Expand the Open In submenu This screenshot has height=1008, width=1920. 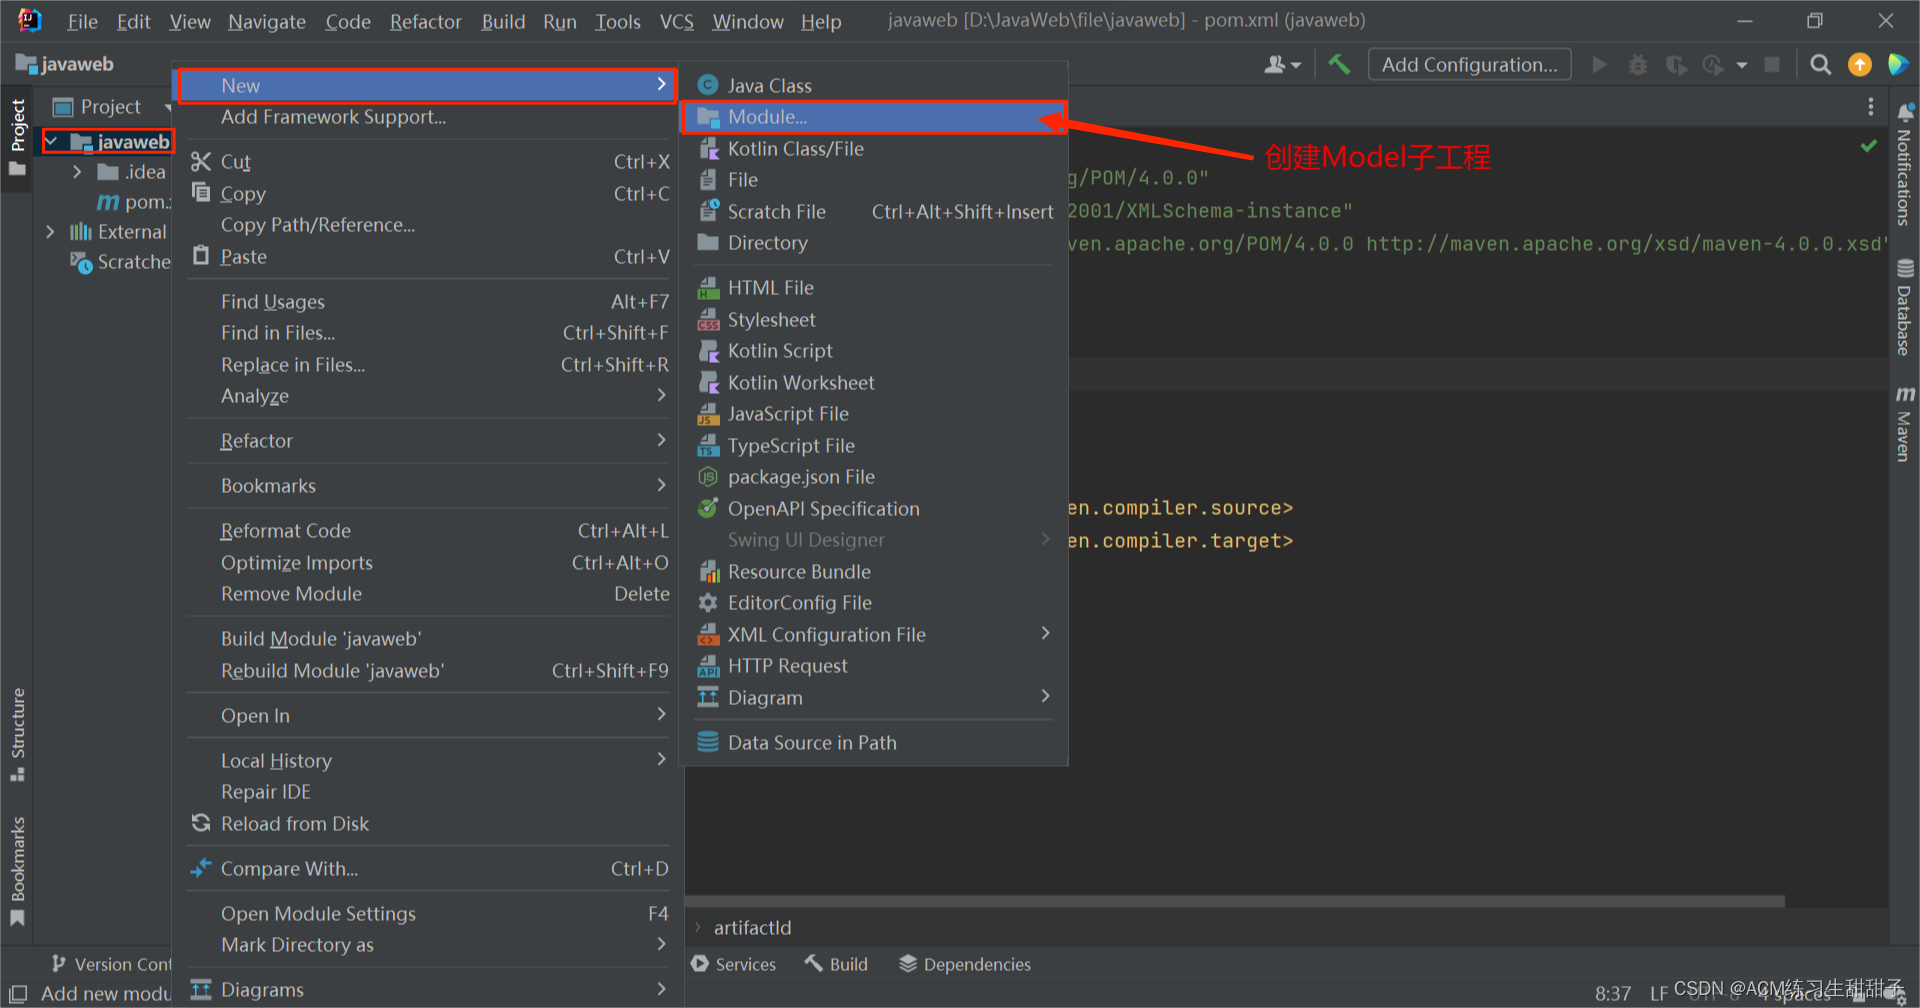(430, 716)
